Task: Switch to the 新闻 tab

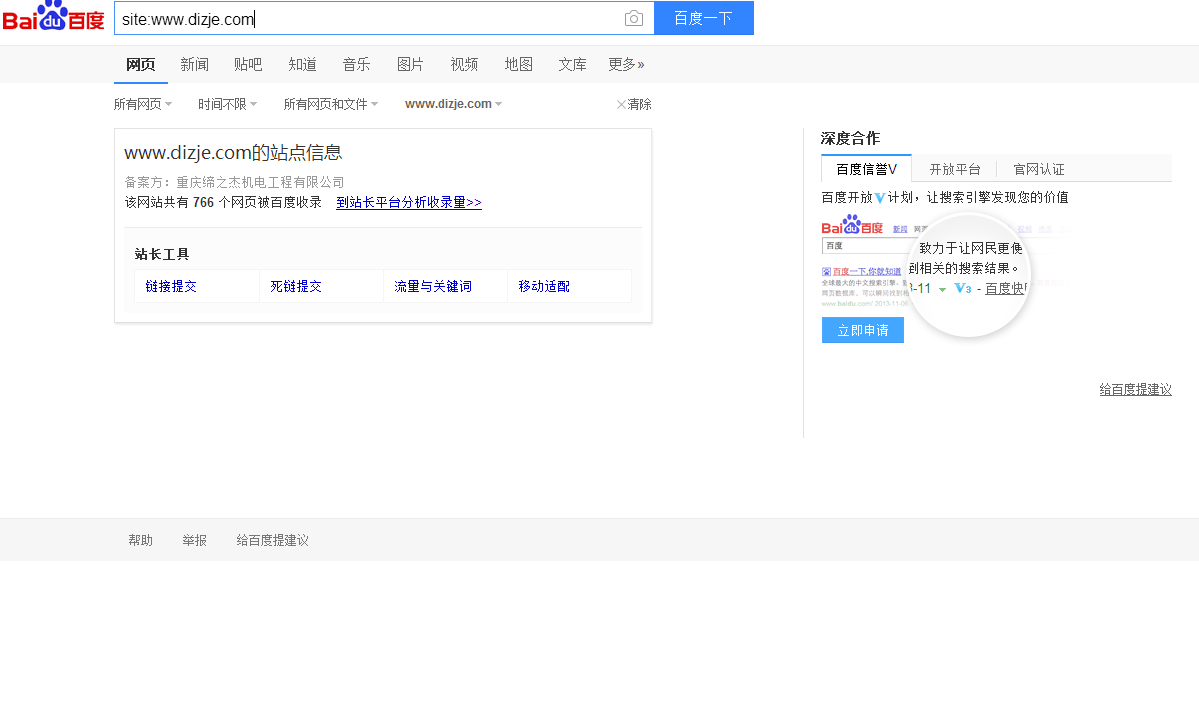Action: (194, 64)
